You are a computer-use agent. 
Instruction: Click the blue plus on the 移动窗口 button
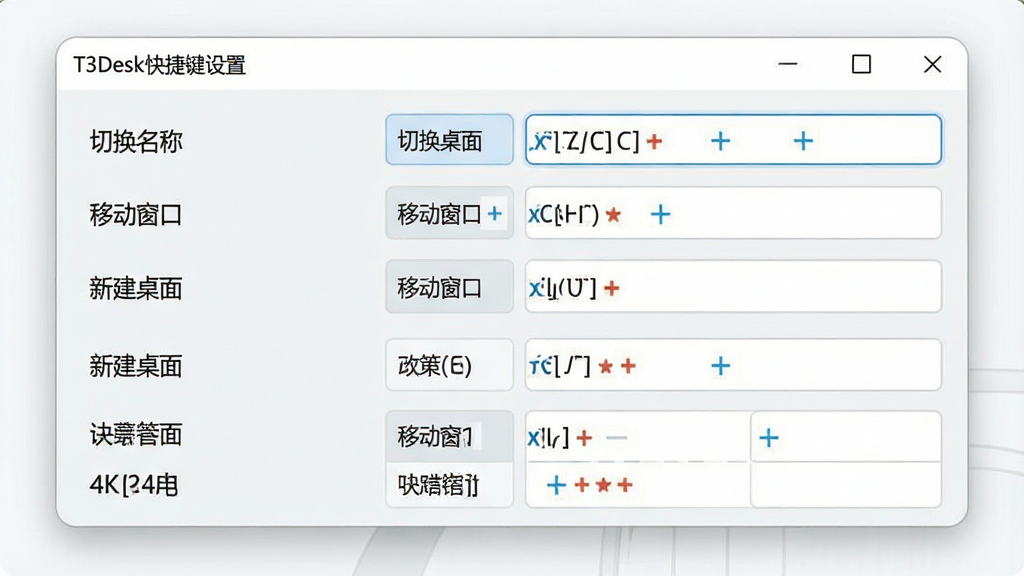(x=495, y=213)
